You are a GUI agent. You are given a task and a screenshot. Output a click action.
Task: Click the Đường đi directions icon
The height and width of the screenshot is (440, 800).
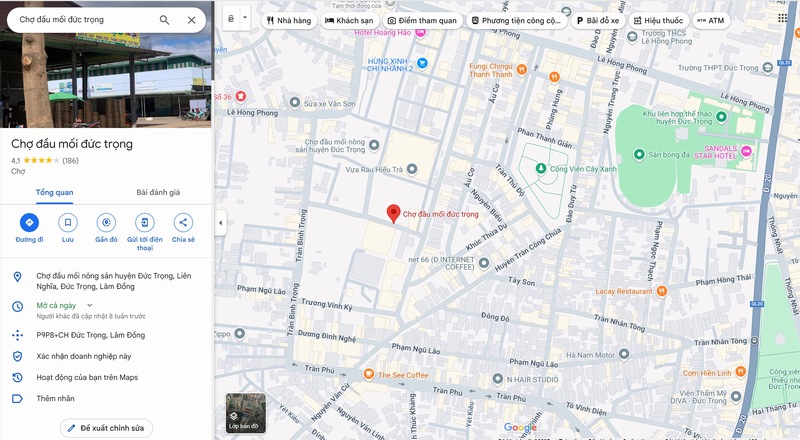point(29,223)
